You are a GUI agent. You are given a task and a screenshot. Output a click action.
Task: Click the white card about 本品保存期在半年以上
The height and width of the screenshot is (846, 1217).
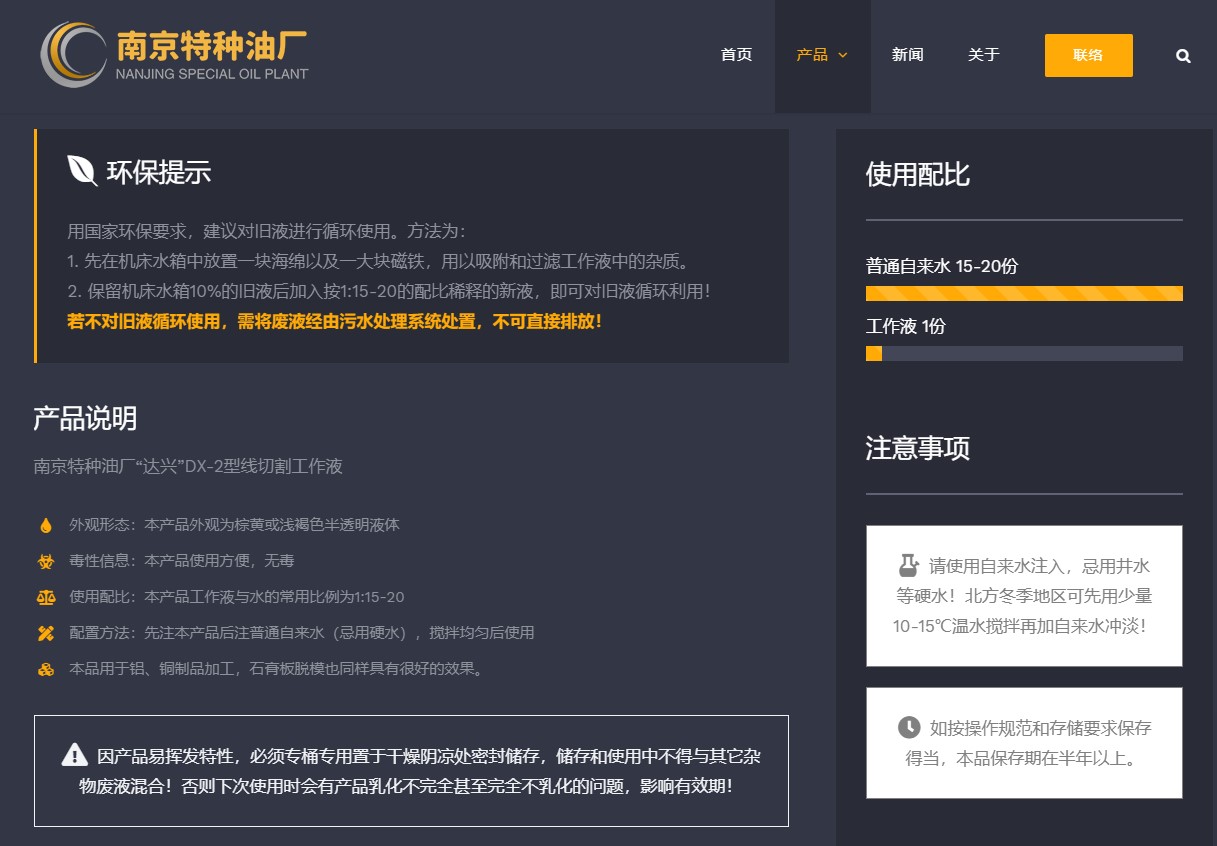tap(1024, 743)
